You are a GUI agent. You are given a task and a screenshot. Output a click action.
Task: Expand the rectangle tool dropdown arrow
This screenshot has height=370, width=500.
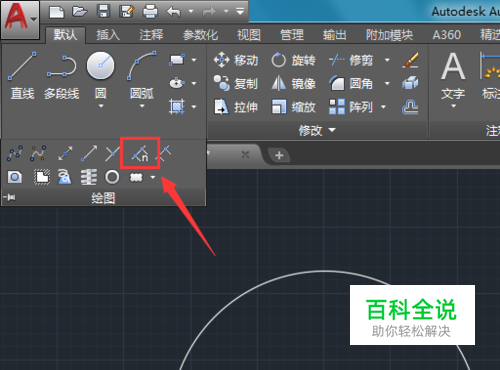click(194, 60)
